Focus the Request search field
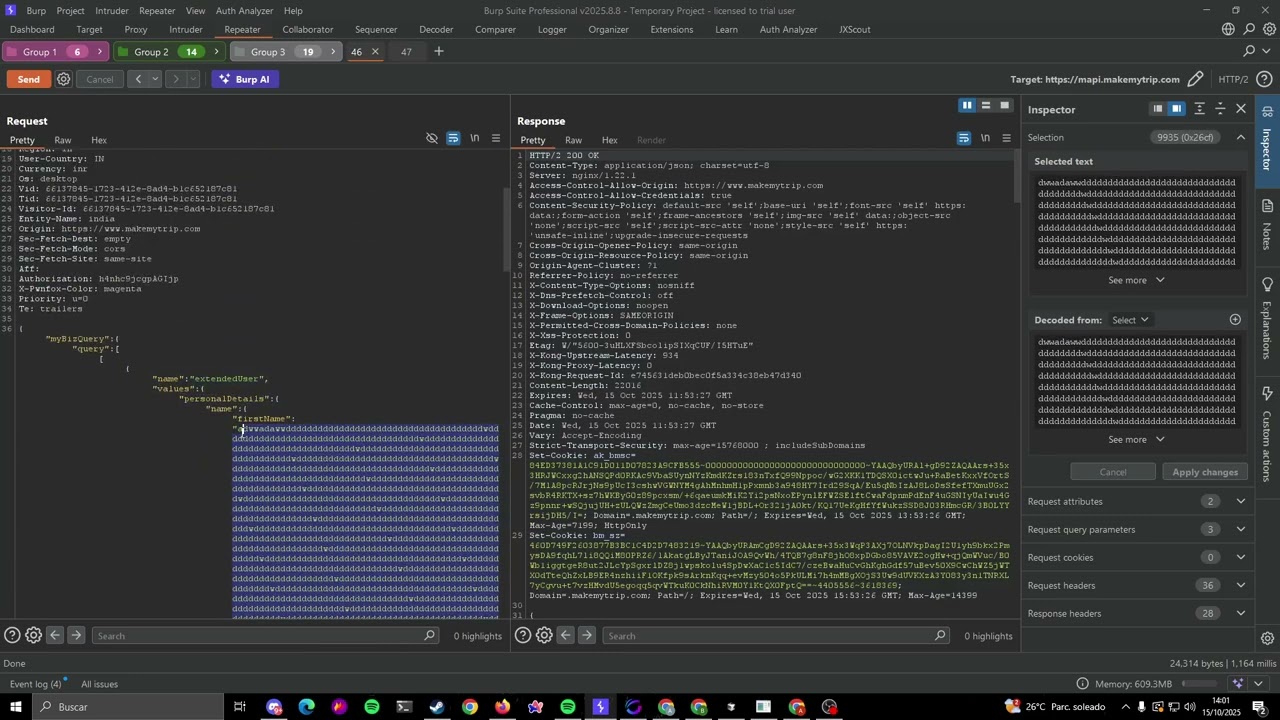This screenshot has width=1280, height=720. 265,636
